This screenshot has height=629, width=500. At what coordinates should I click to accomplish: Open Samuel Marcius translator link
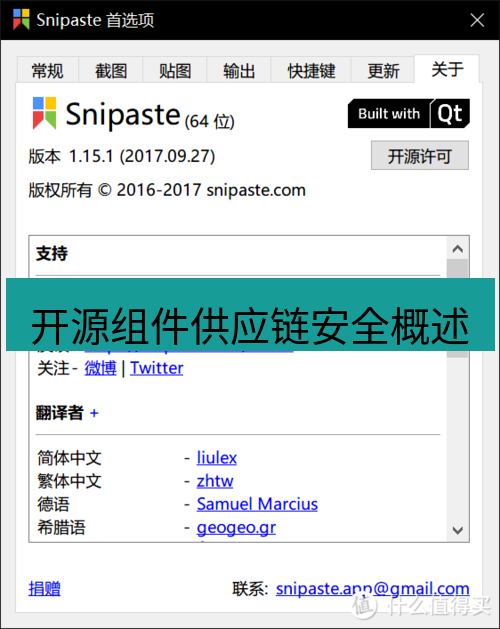(x=257, y=504)
